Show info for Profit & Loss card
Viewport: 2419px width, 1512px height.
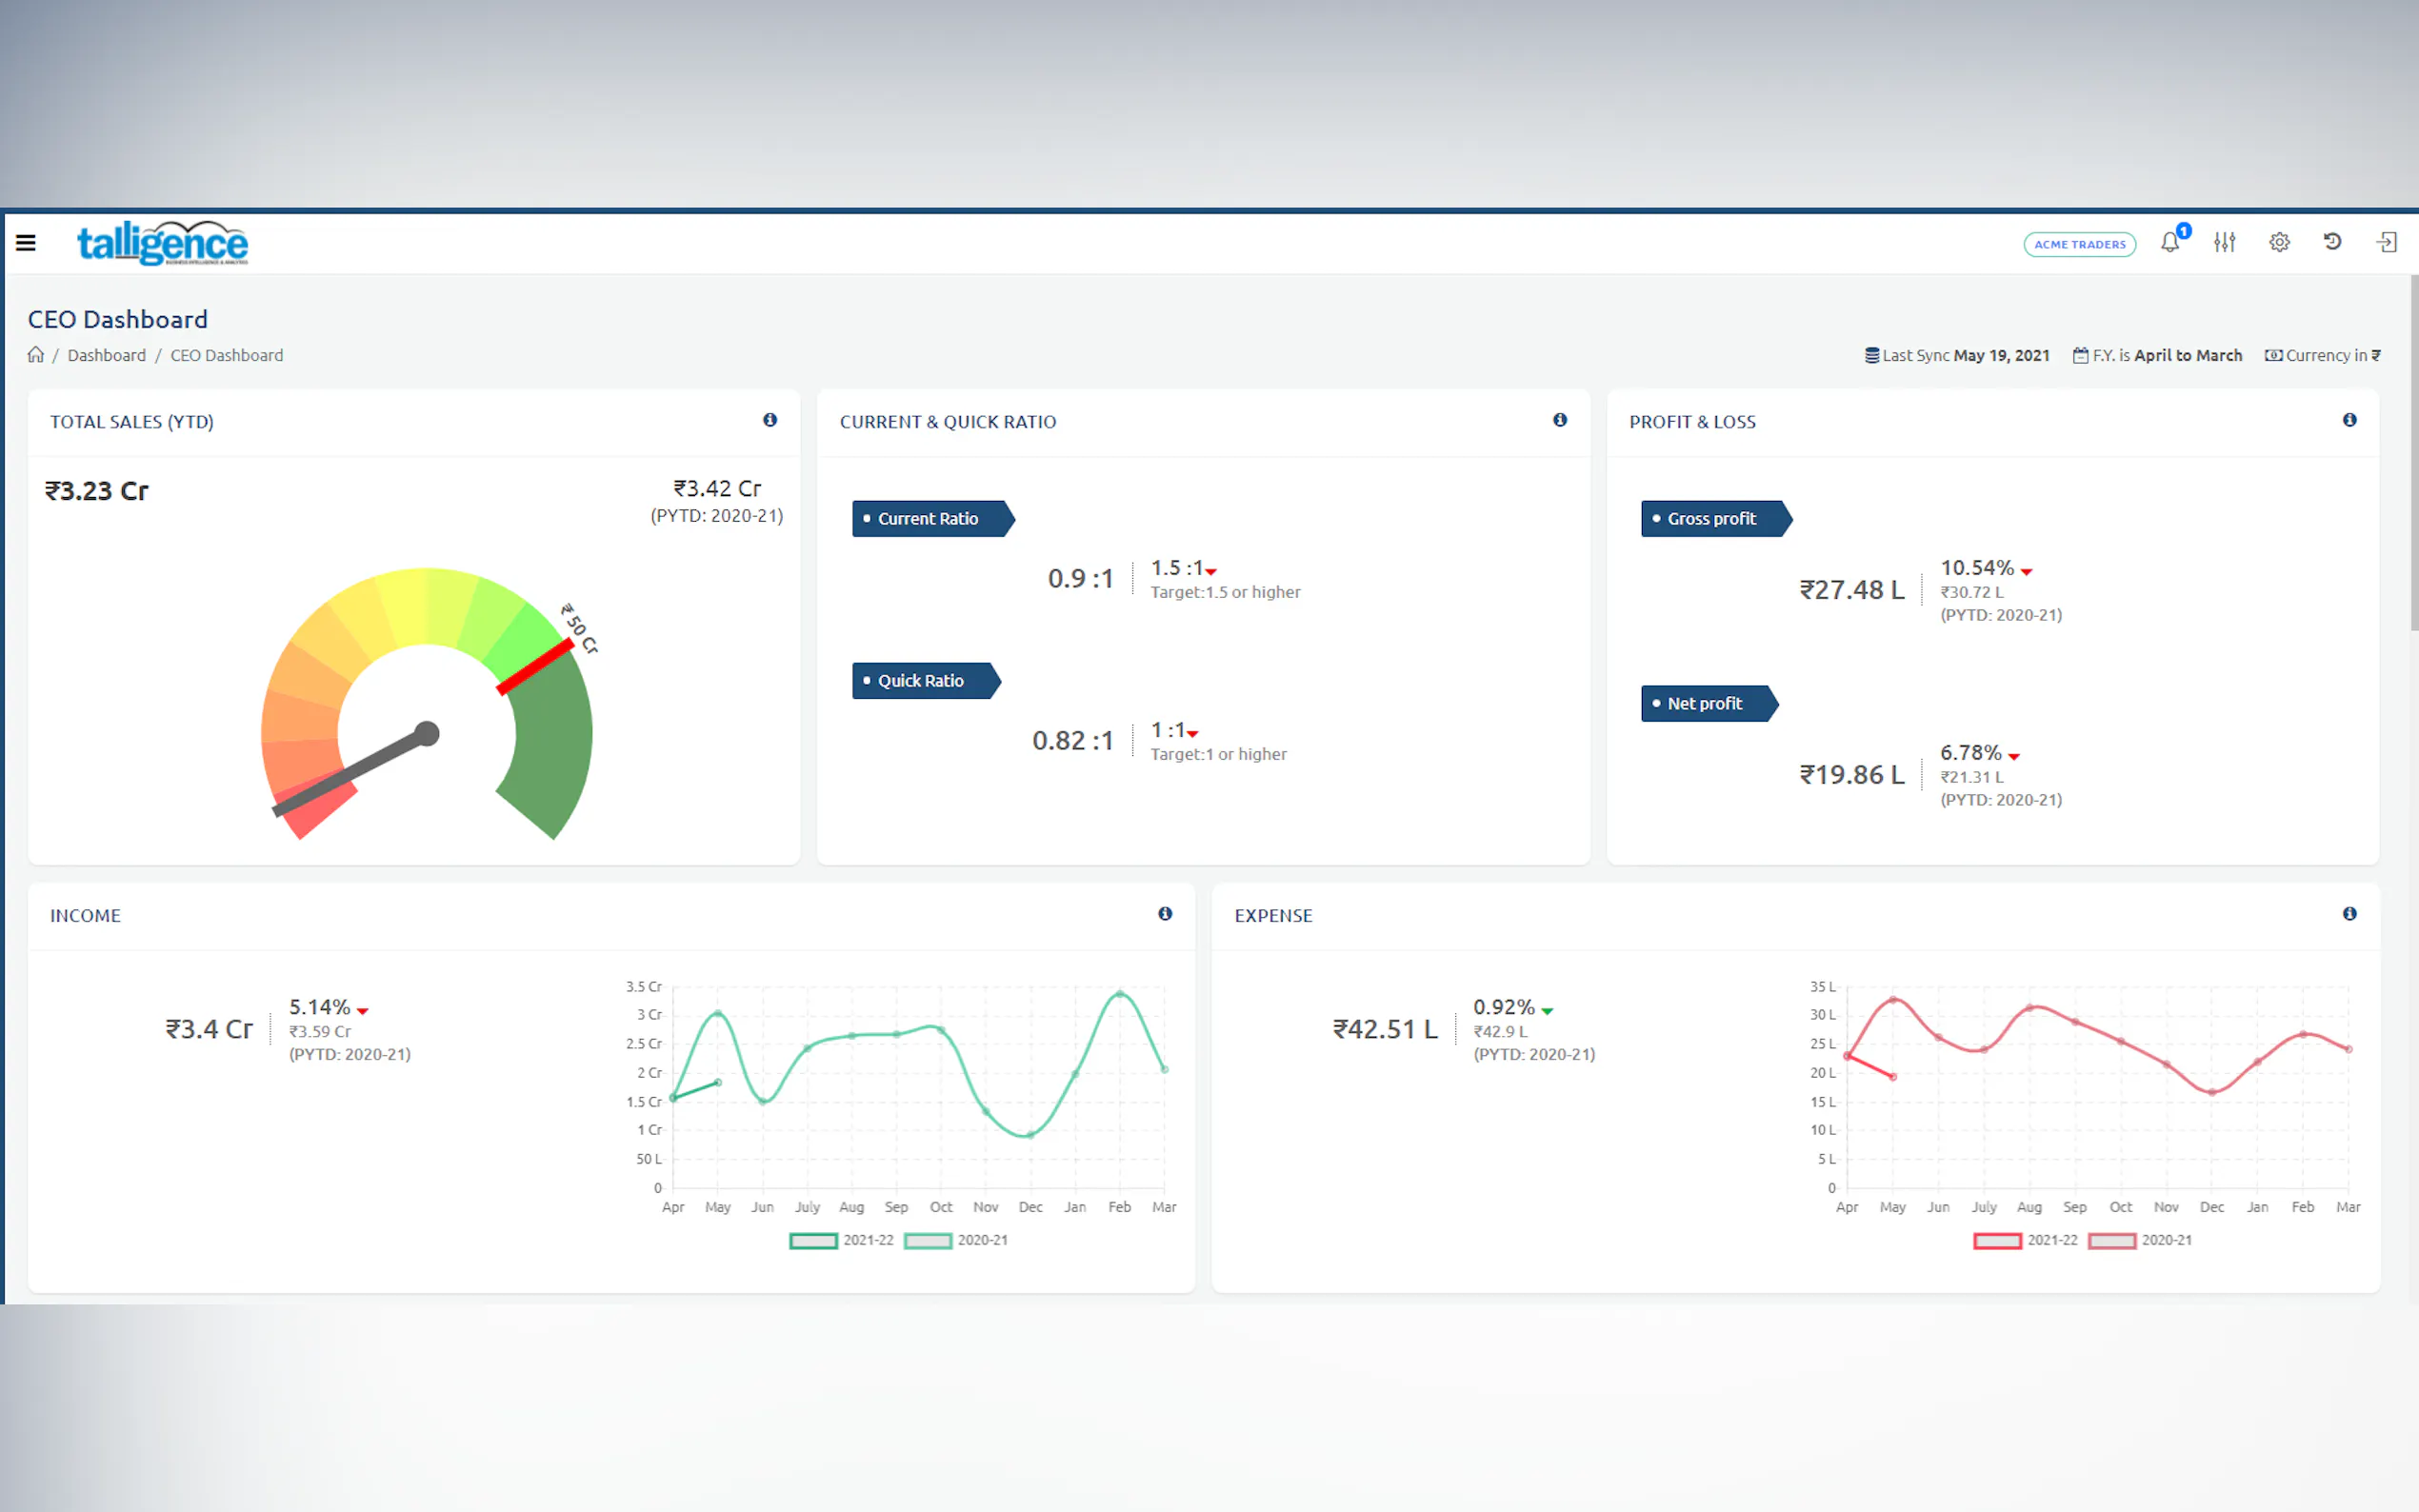coord(2349,420)
